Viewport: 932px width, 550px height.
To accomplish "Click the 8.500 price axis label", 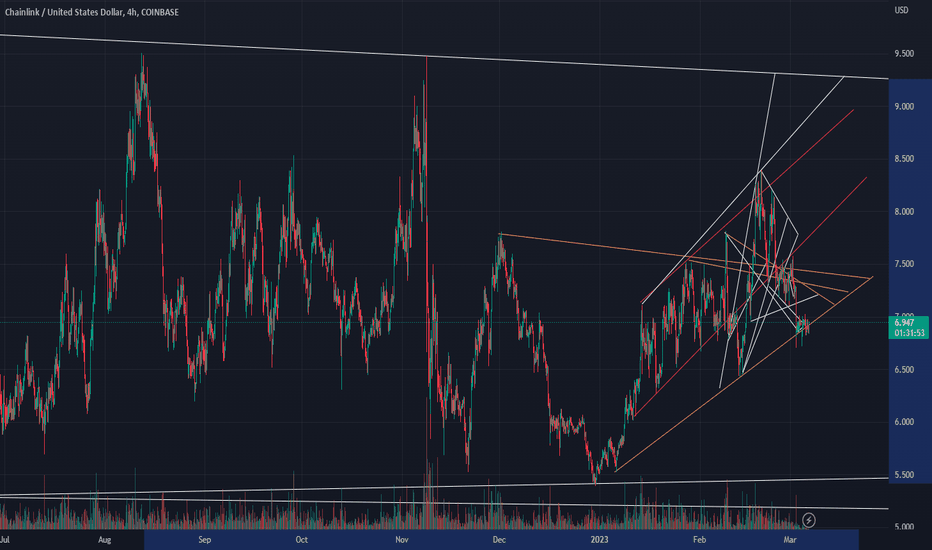I will (904, 159).
